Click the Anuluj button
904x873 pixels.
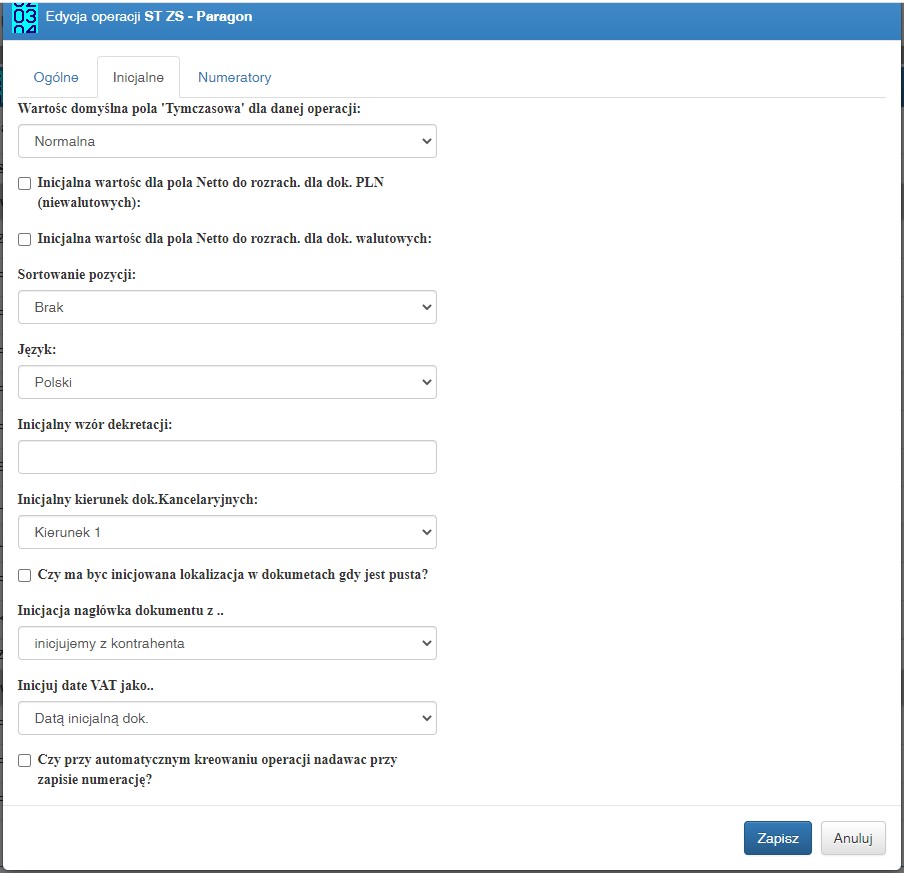pyautogui.click(x=853, y=838)
